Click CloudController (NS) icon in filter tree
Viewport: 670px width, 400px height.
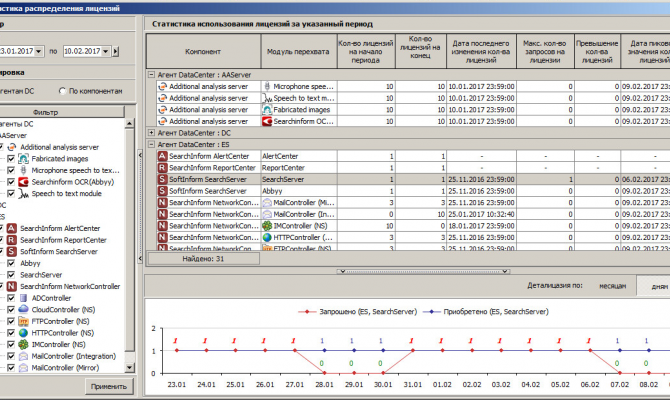(23, 309)
